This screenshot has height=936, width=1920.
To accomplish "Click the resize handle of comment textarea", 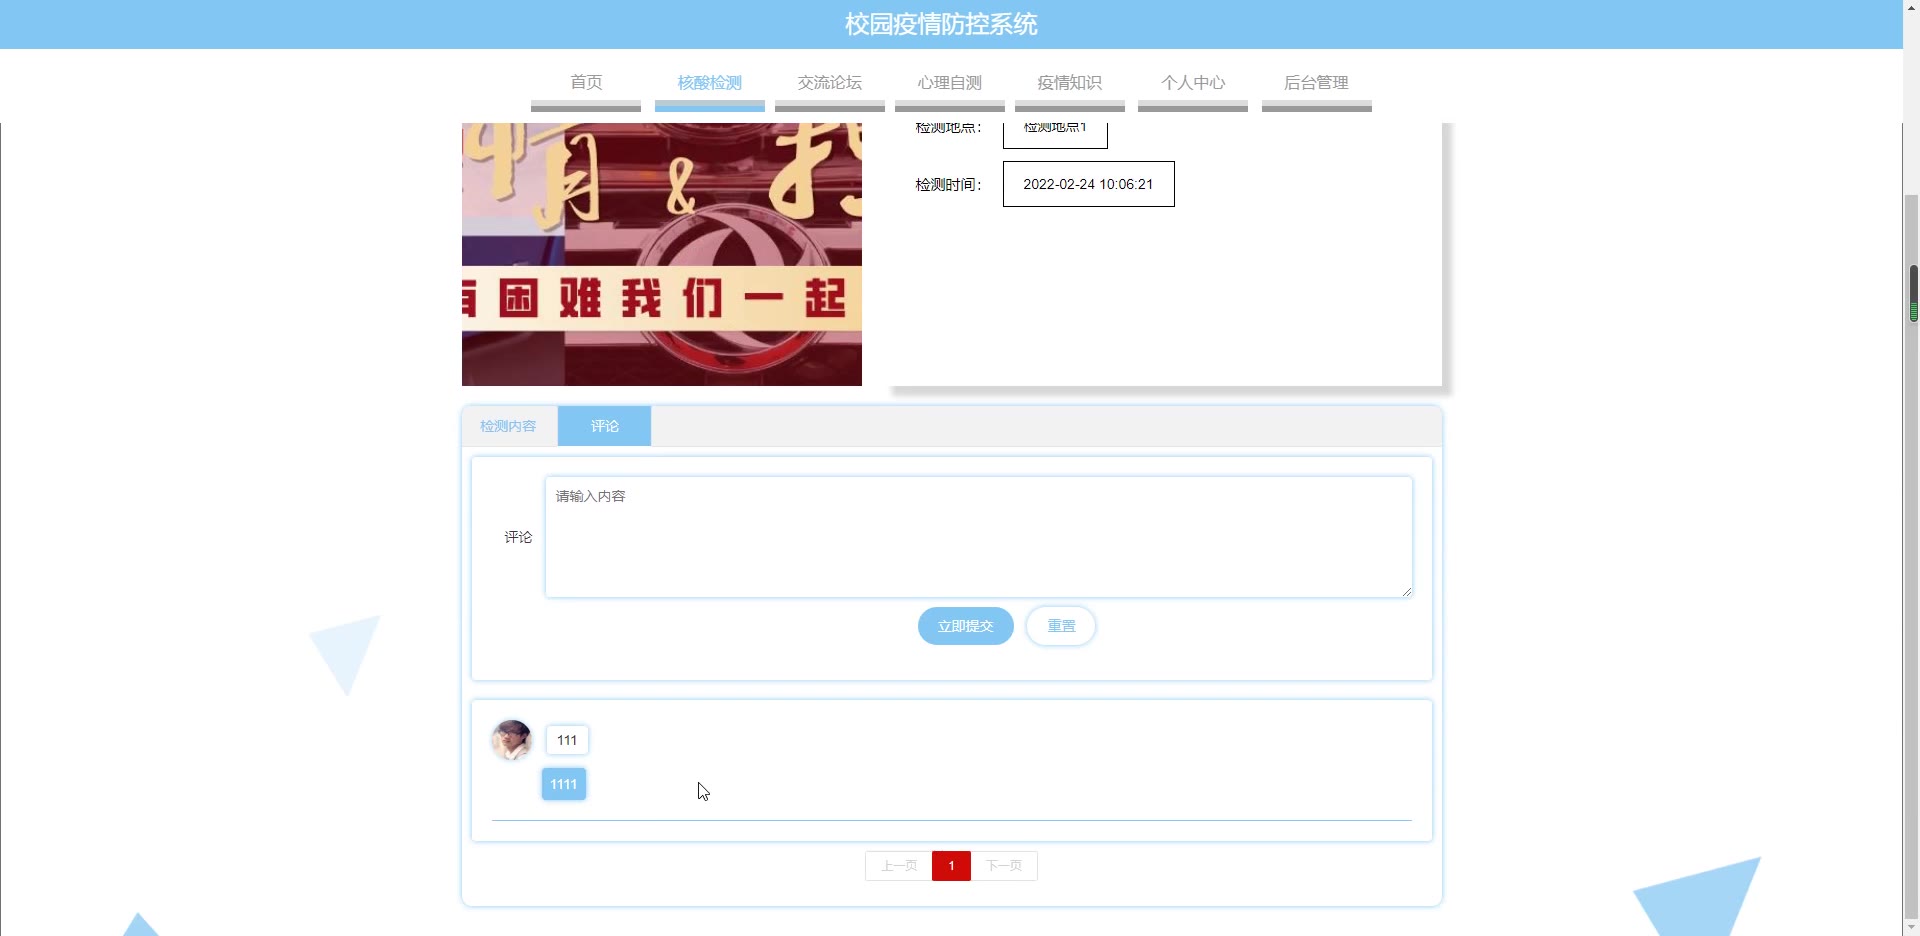I will (1406, 591).
